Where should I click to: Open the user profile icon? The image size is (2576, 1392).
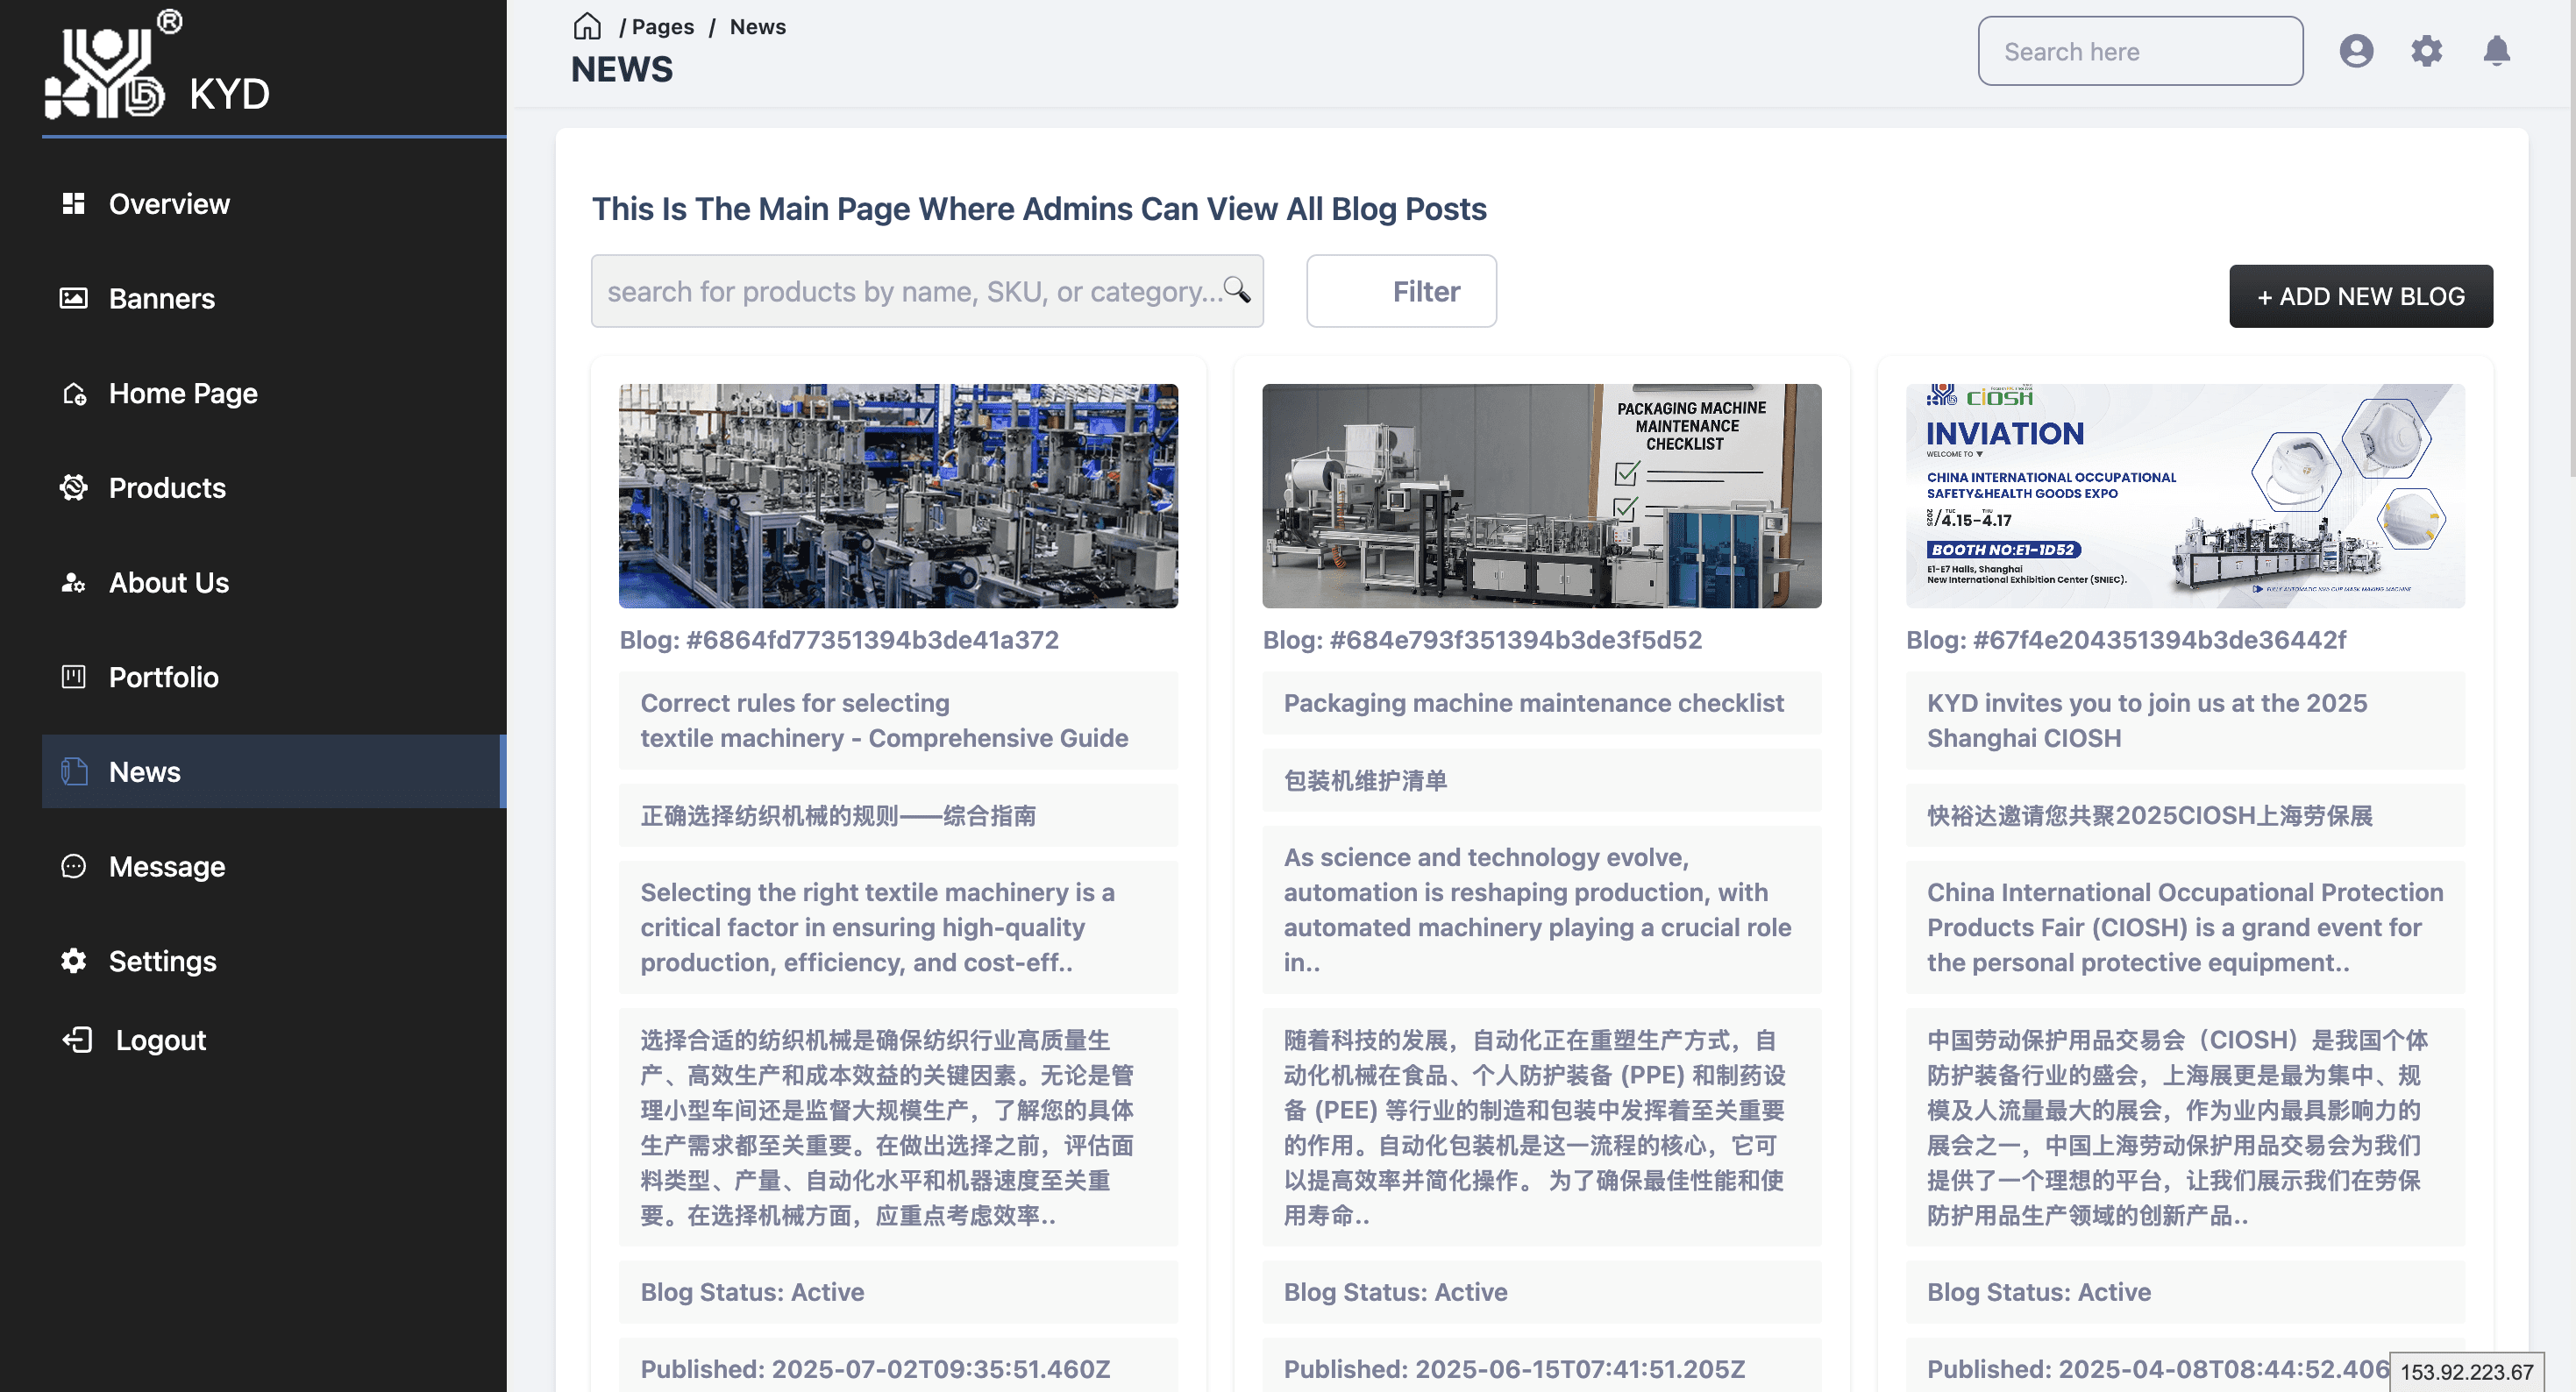tap(2355, 51)
